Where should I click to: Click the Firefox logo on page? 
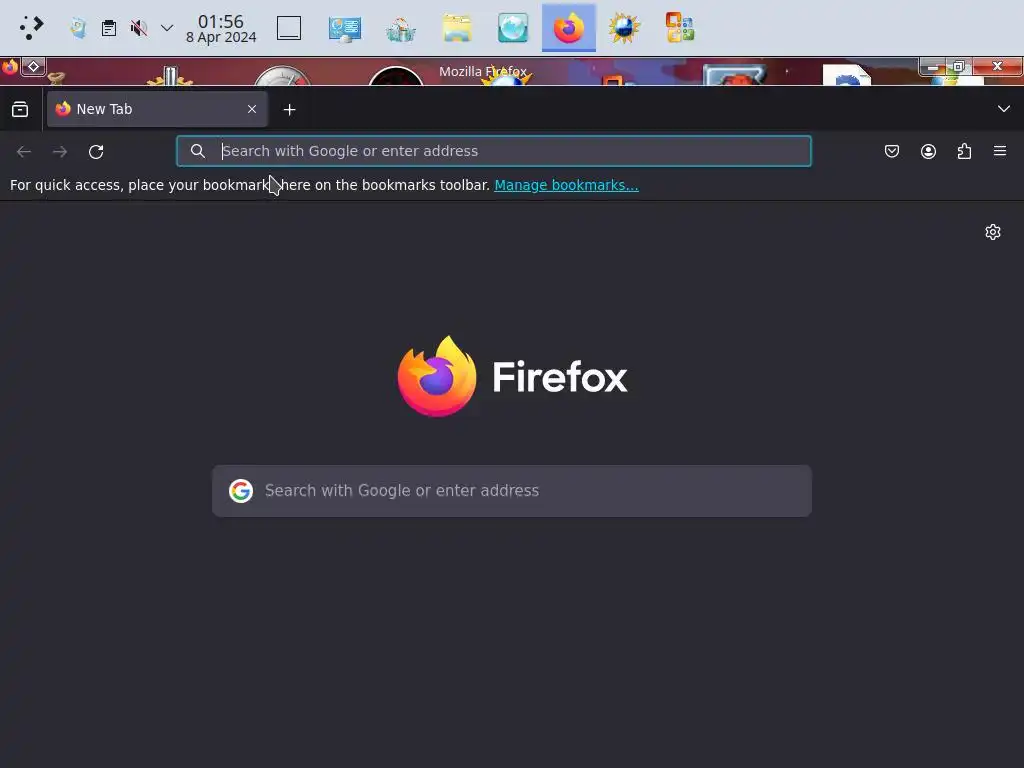(x=512, y=376)
